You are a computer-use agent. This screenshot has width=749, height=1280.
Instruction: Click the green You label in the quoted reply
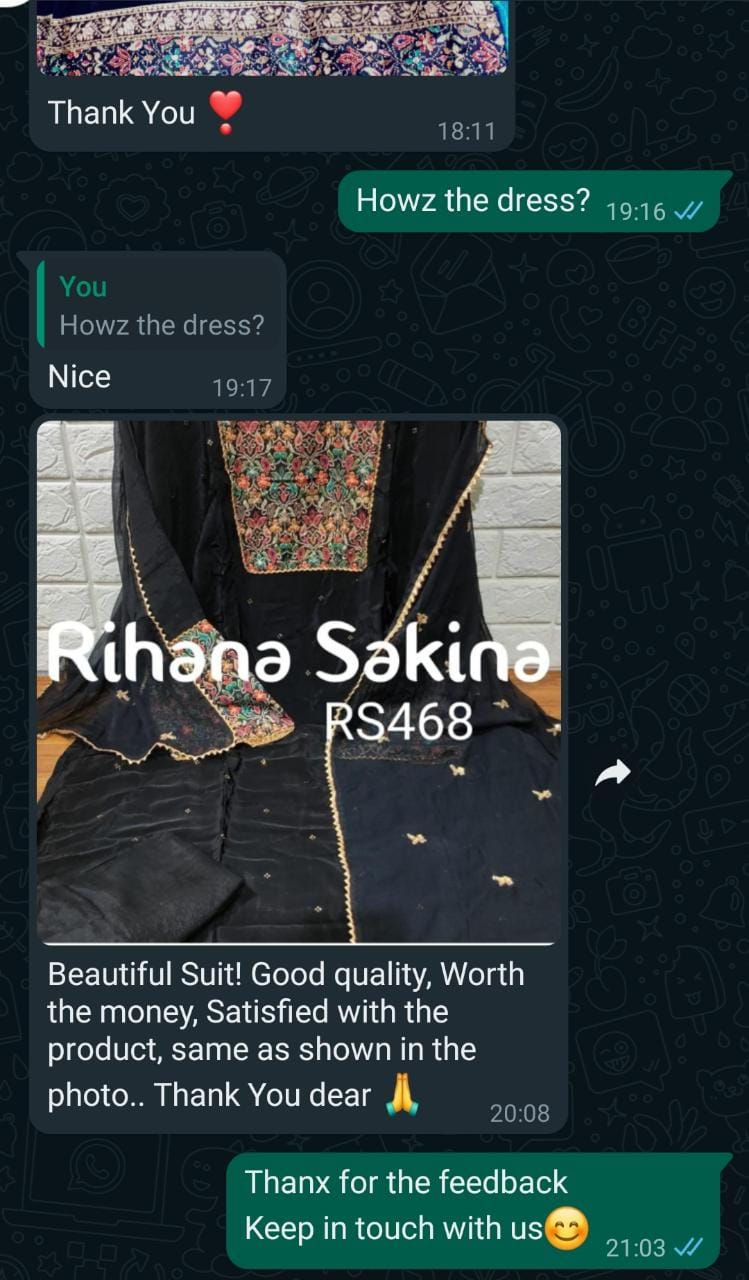(83, 287)
